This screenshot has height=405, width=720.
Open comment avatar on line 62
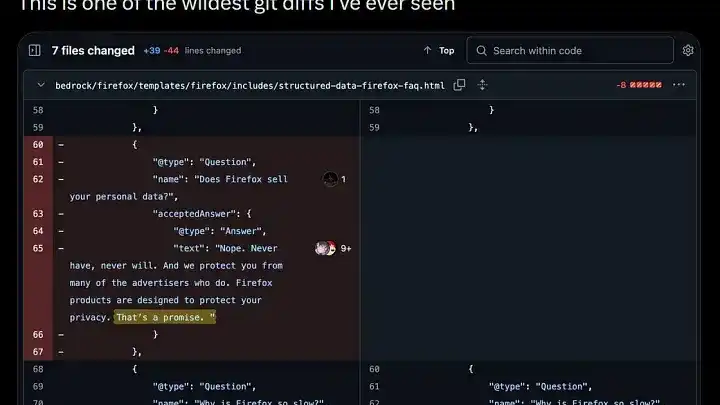click(x=329, y=179)
